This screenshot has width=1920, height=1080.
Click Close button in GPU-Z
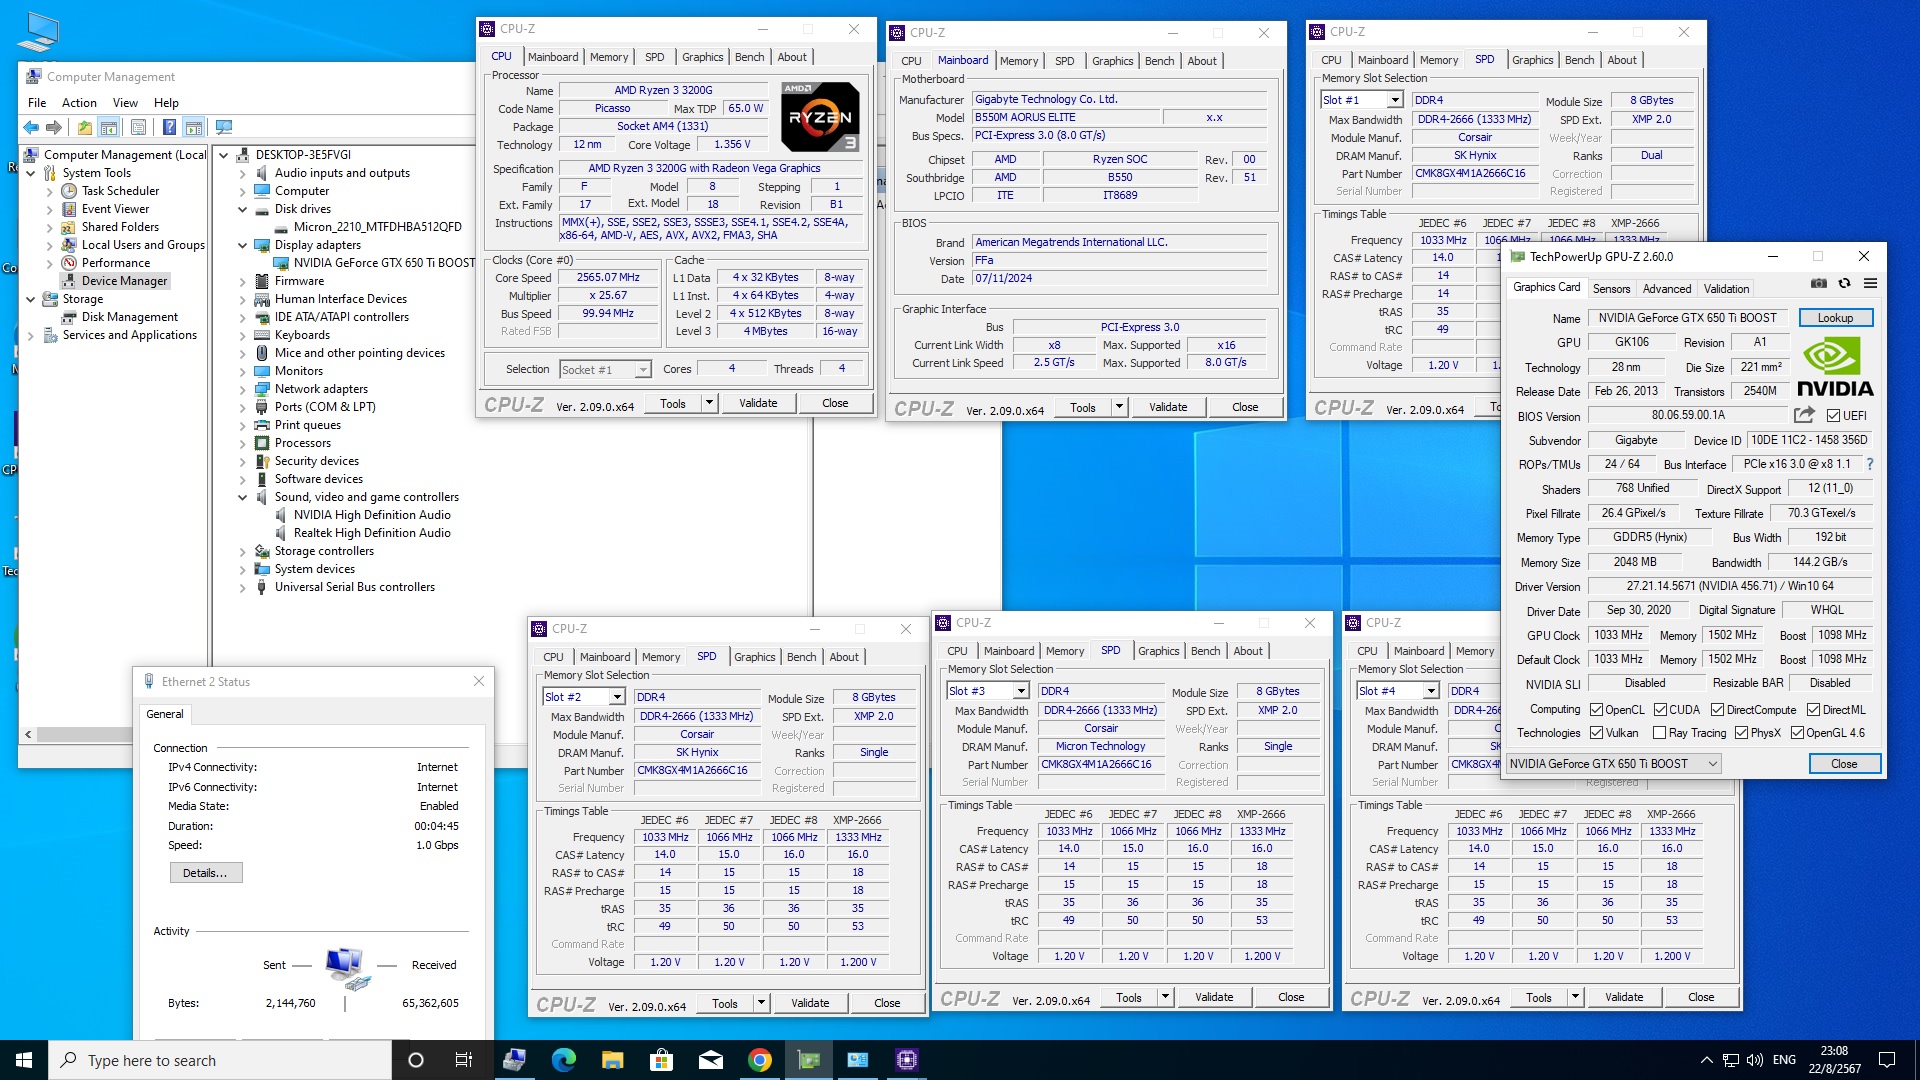coord(1844,764)
